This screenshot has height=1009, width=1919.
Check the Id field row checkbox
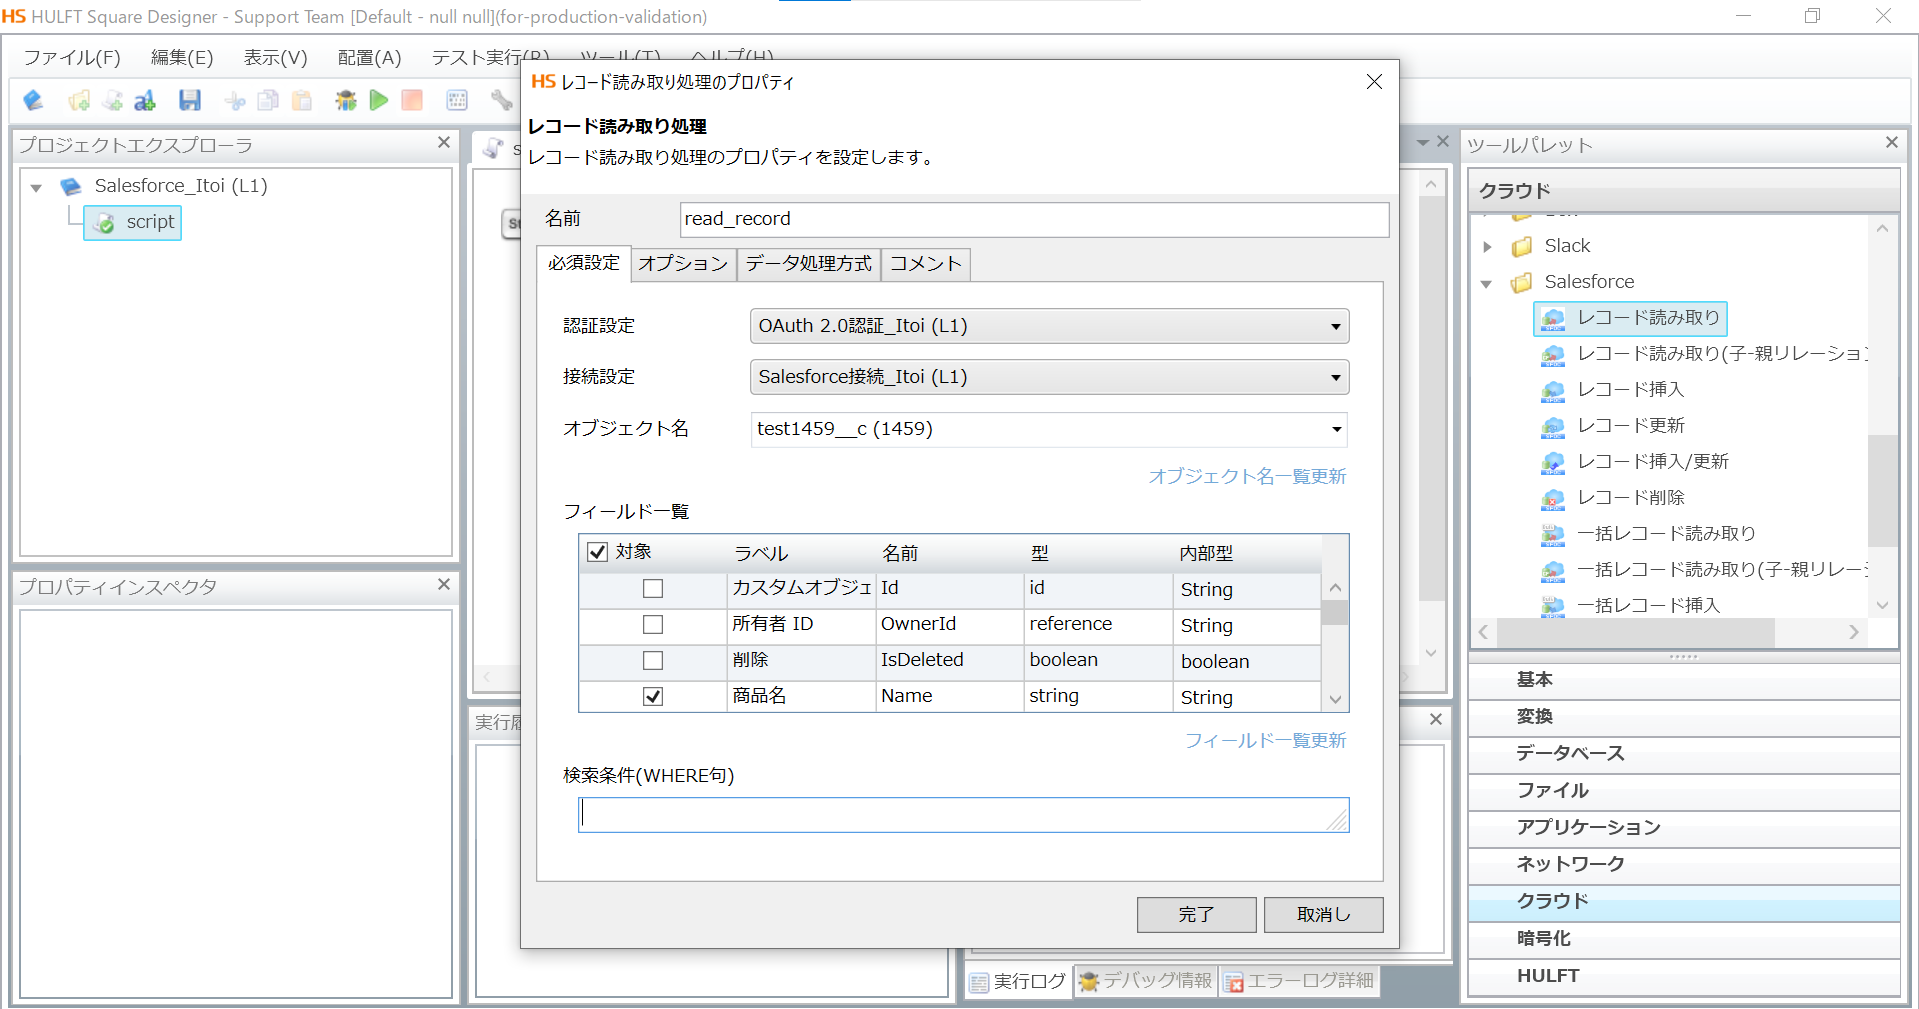653,588
